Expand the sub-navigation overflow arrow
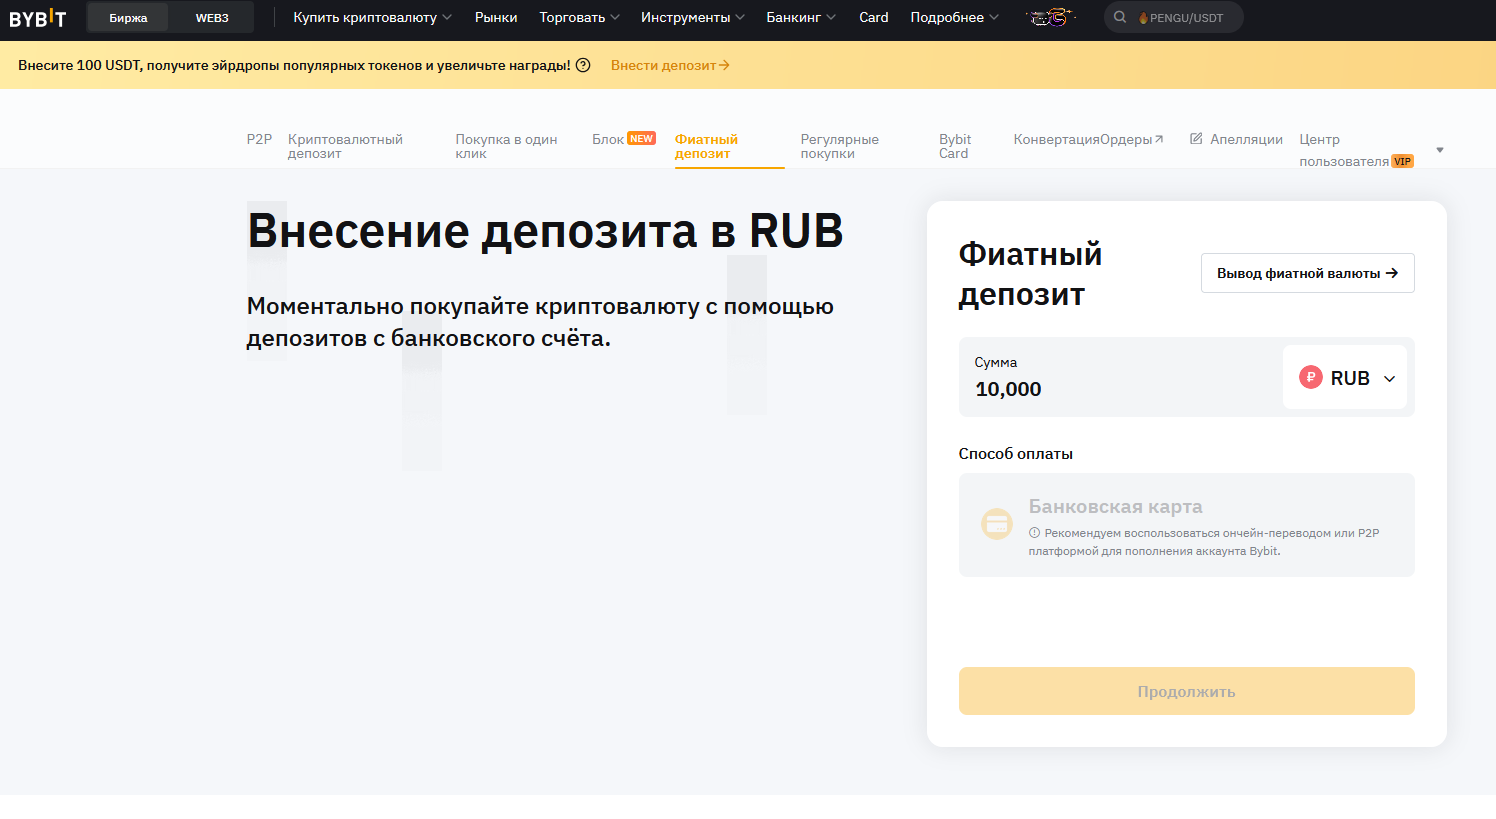Viewport: 1496px width, 819px height. [x=1440, y=150]
